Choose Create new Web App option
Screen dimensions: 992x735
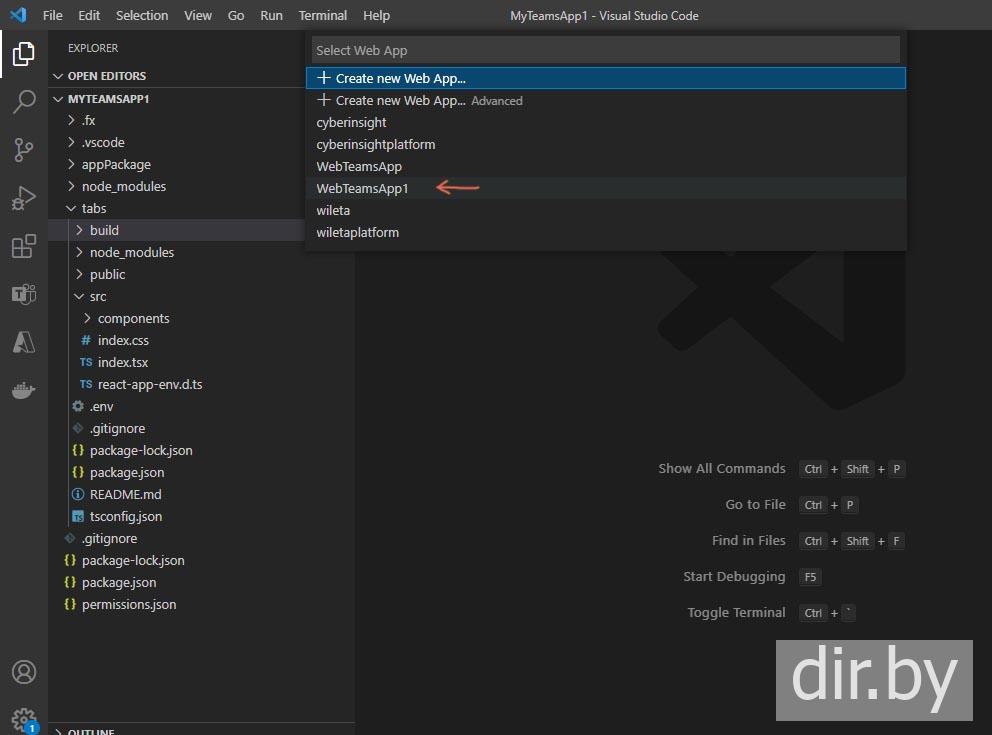[x=400, y=78]
